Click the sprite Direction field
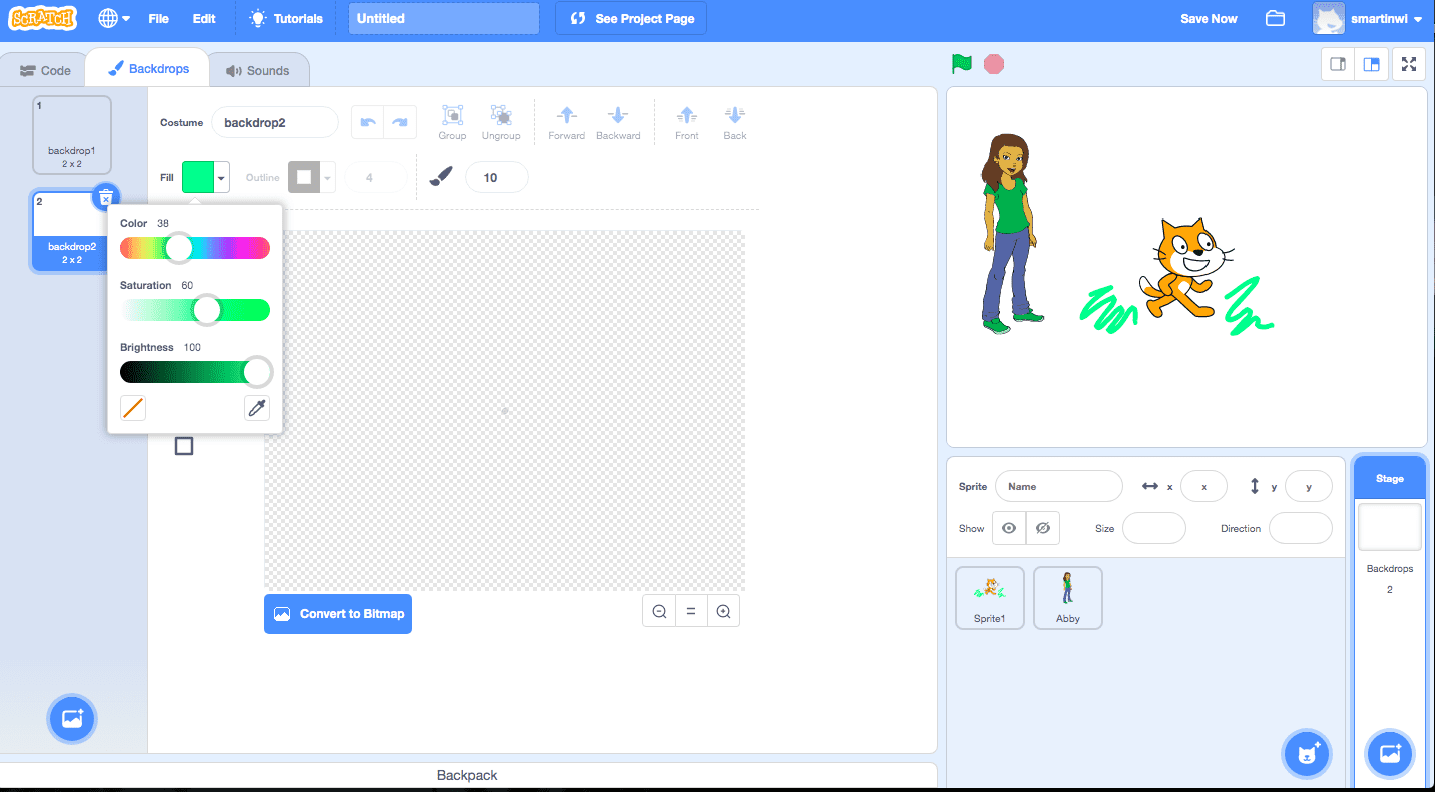 pos(1301,528)
